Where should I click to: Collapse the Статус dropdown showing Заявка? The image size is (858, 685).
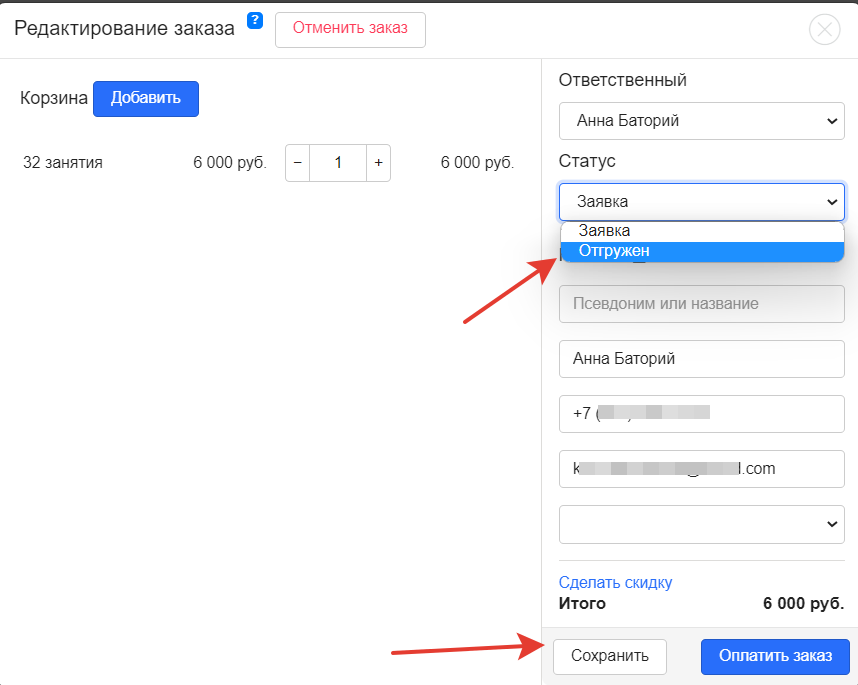[702, 201]
